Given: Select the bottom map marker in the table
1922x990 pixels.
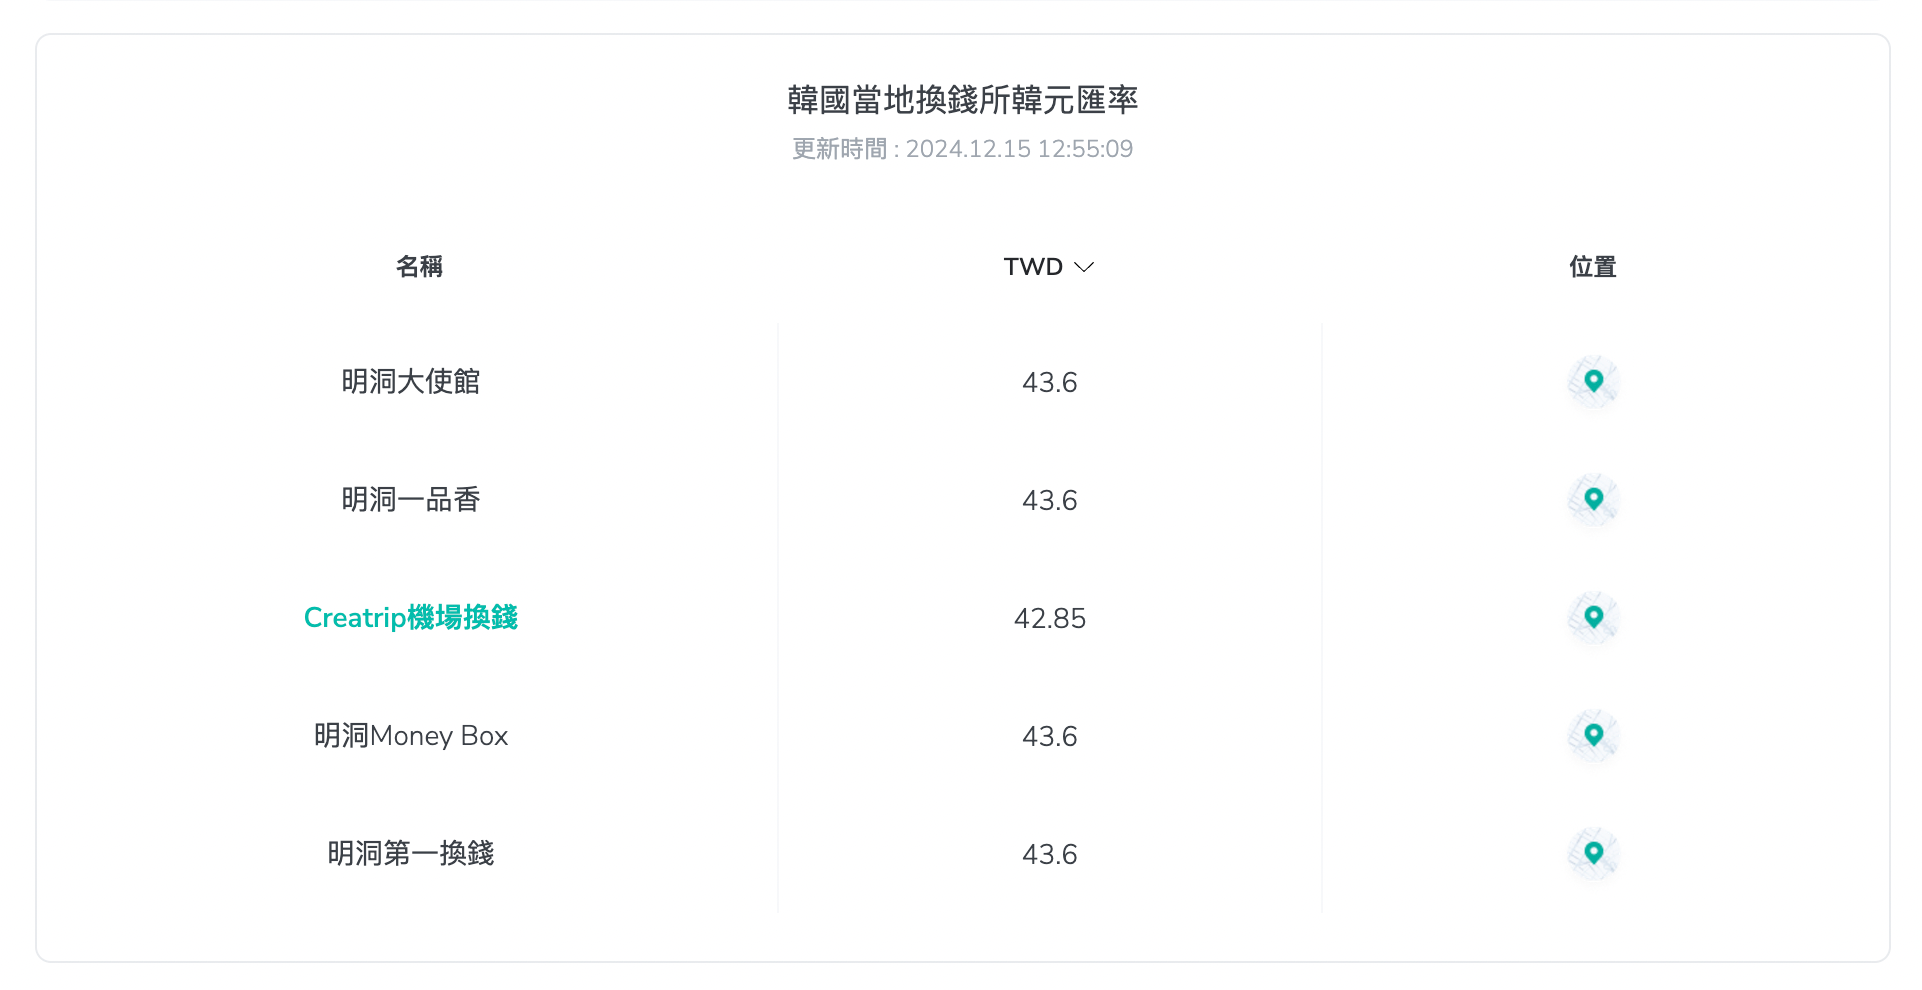Looking at the screenshot, I should (x=1592, y=853).
